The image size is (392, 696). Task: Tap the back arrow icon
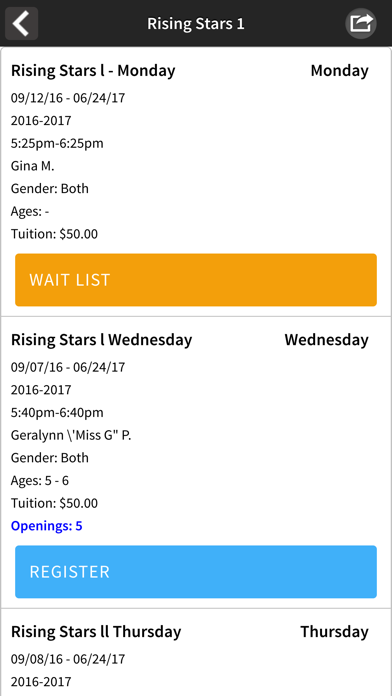click(x=21, y=24)
